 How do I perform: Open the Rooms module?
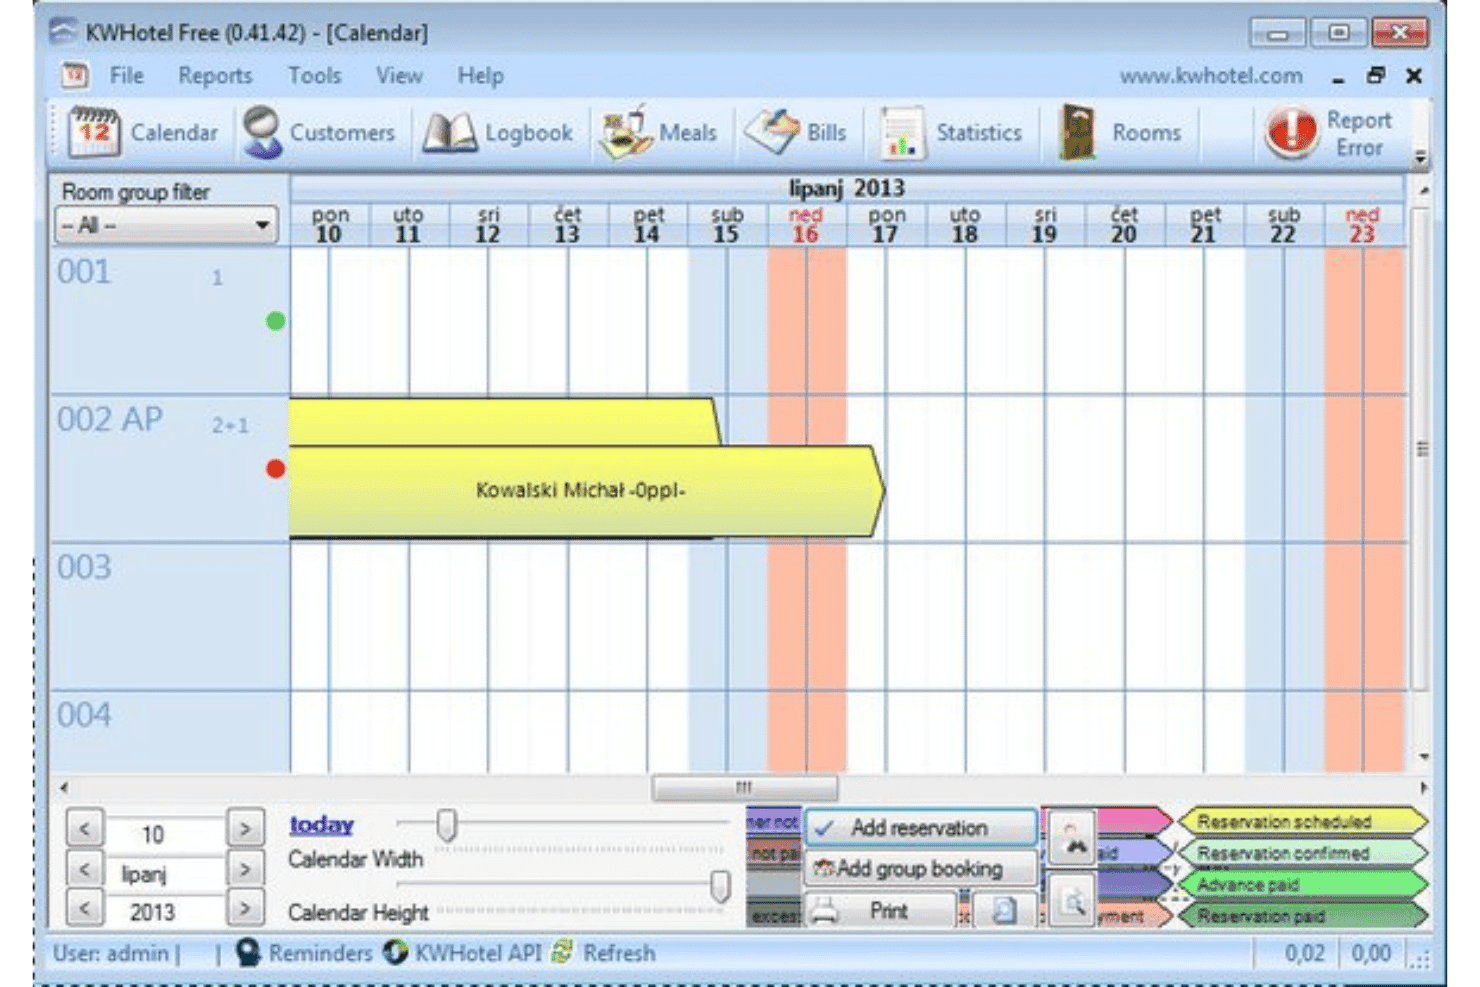1120,132
